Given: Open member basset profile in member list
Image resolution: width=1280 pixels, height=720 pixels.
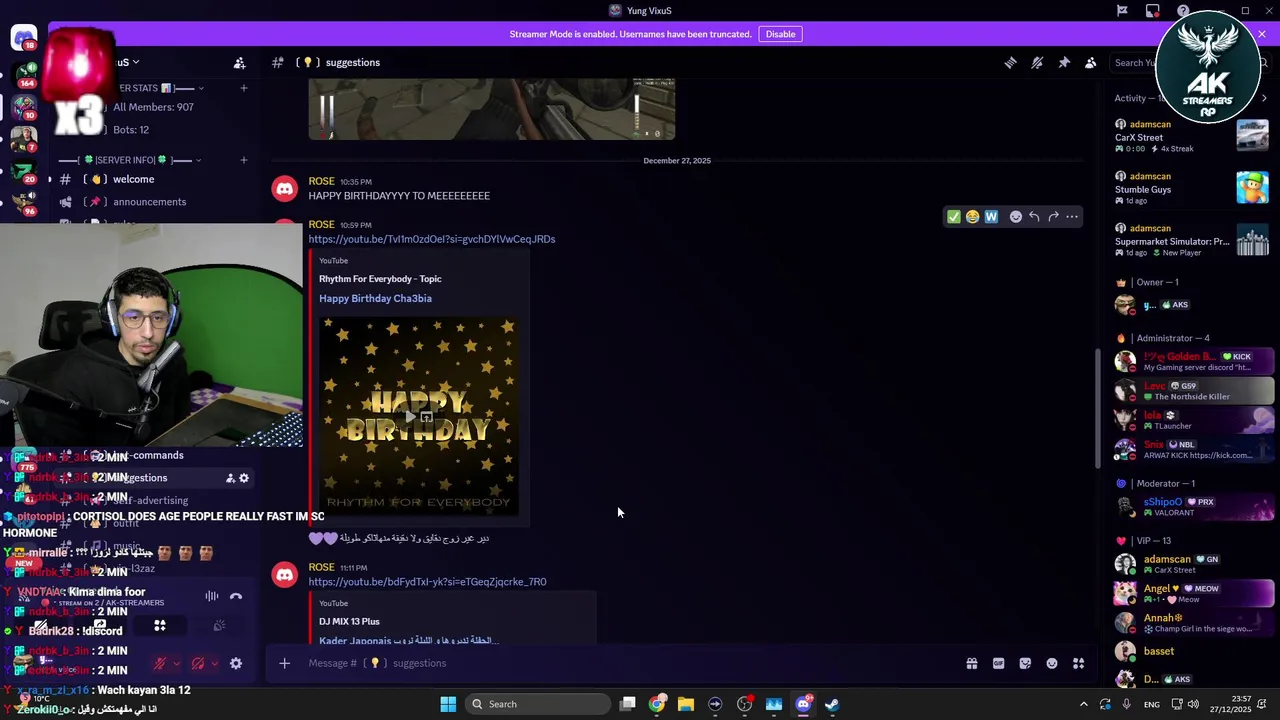Looking at the screenshot, I should [x=1194, y=651].
